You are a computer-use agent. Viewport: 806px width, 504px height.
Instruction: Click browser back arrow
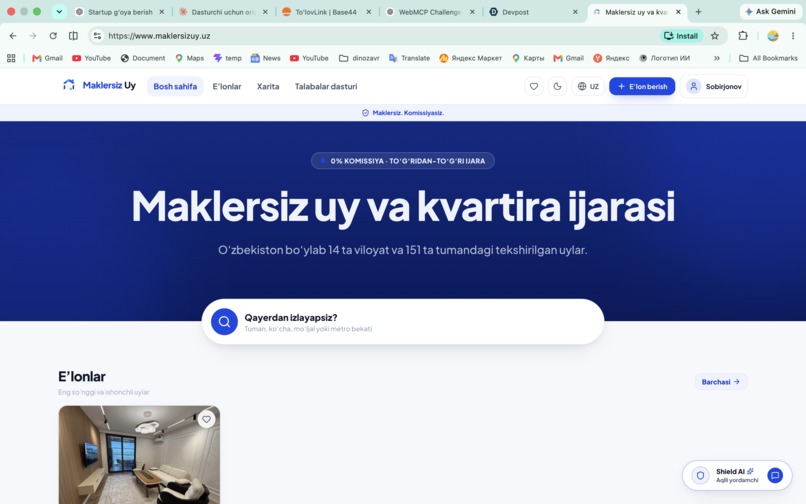tap(13, 35)
